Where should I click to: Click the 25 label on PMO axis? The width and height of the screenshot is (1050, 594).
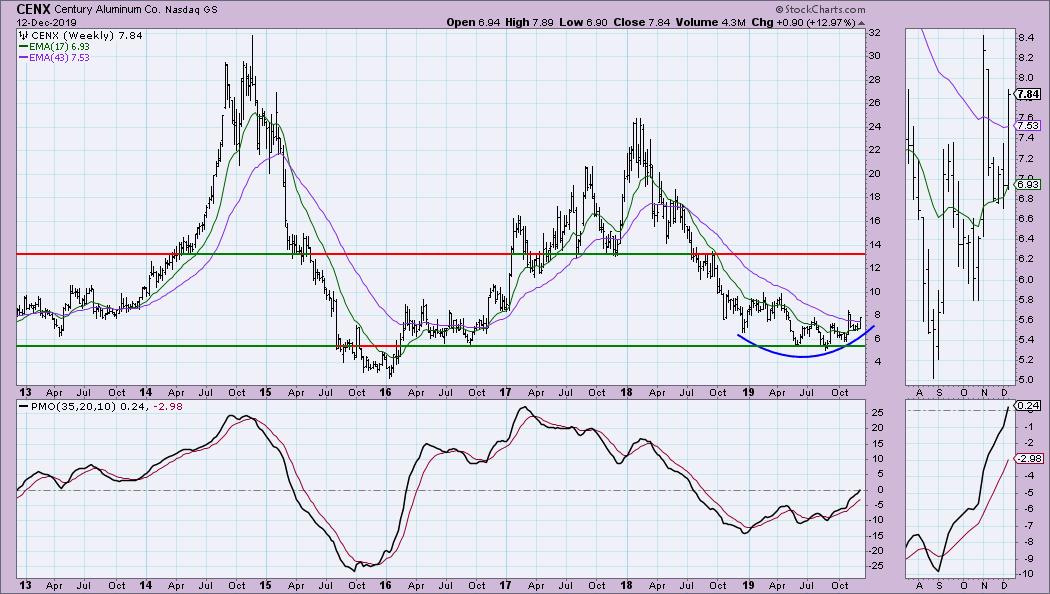coord(875,413)
